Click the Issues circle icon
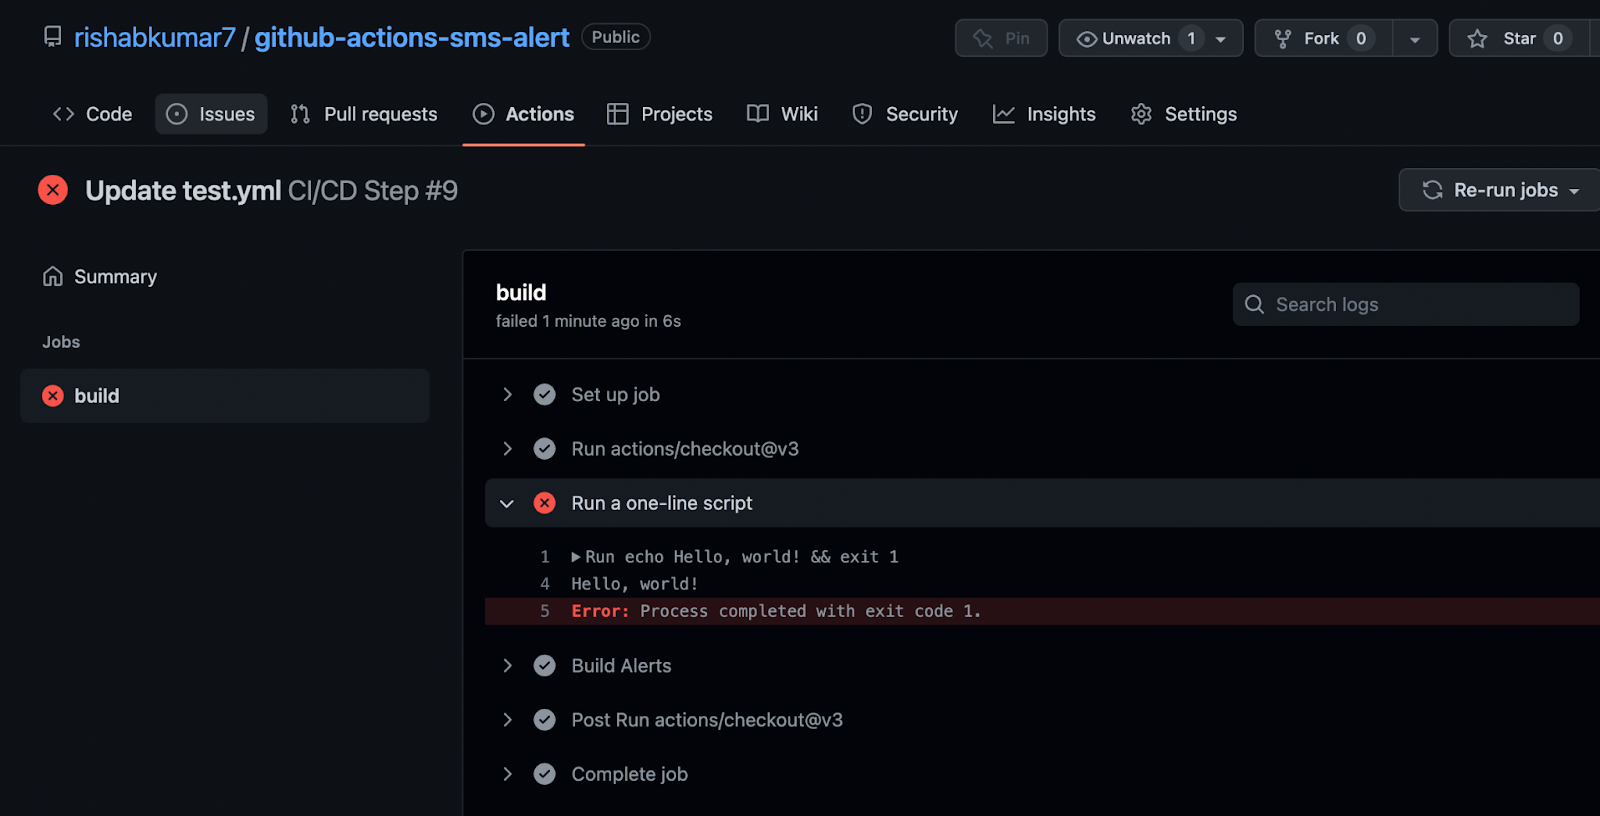The image size is (1600, 816). 177,114
